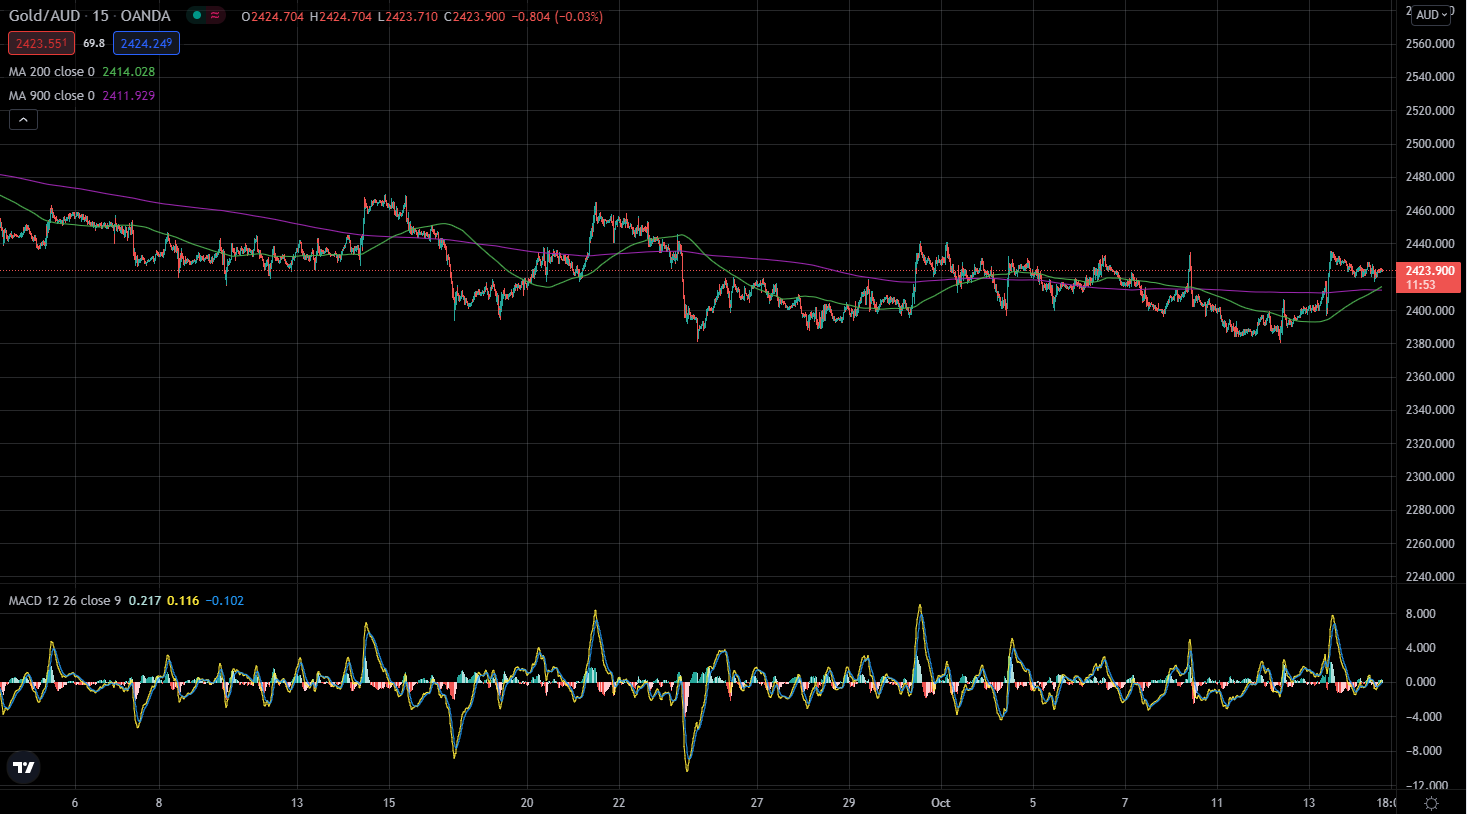Click the low price value L2423.710
The image size is (1467, 814).
pyautogui.click(x=407, y=17)
